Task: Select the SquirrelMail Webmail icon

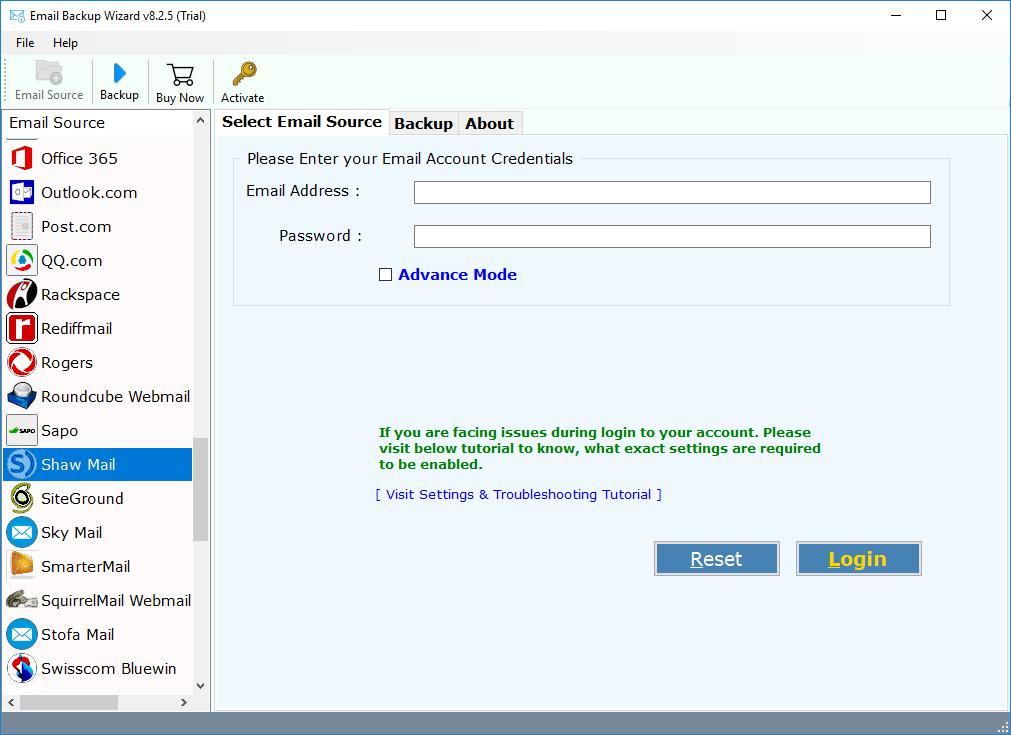Action: (x=22, y=600)
